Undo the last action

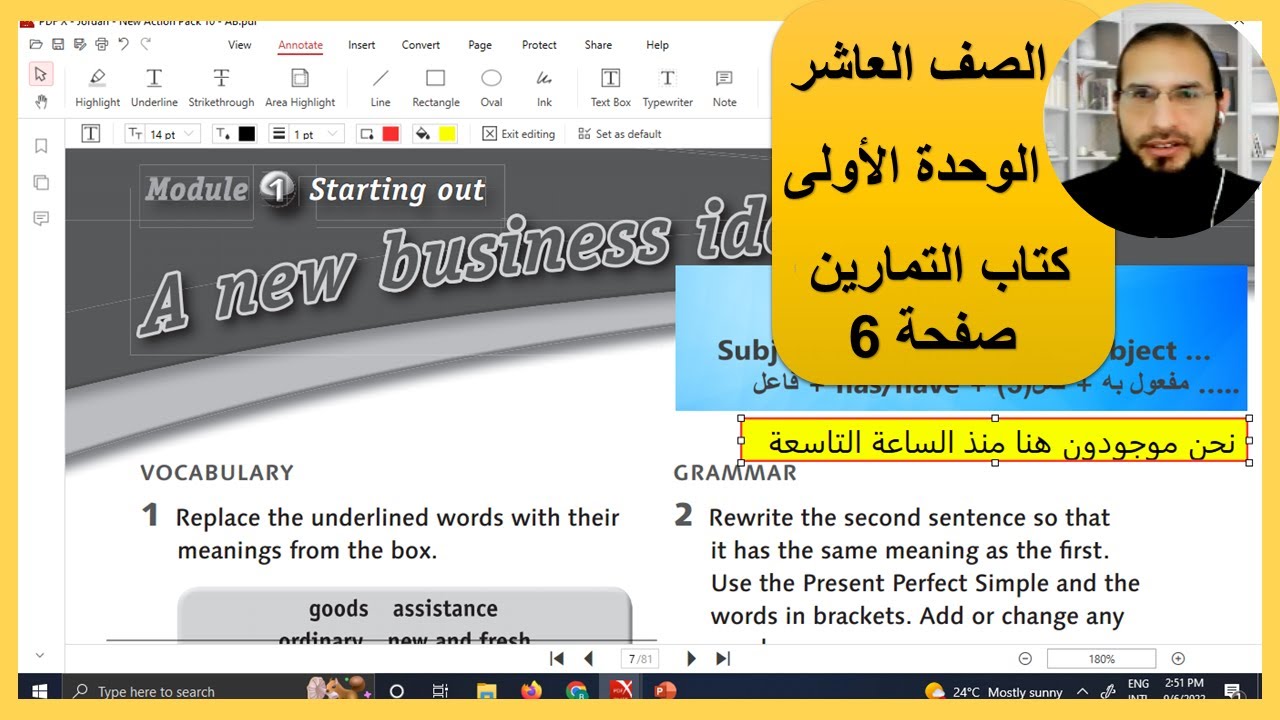[x=123, y=44]
